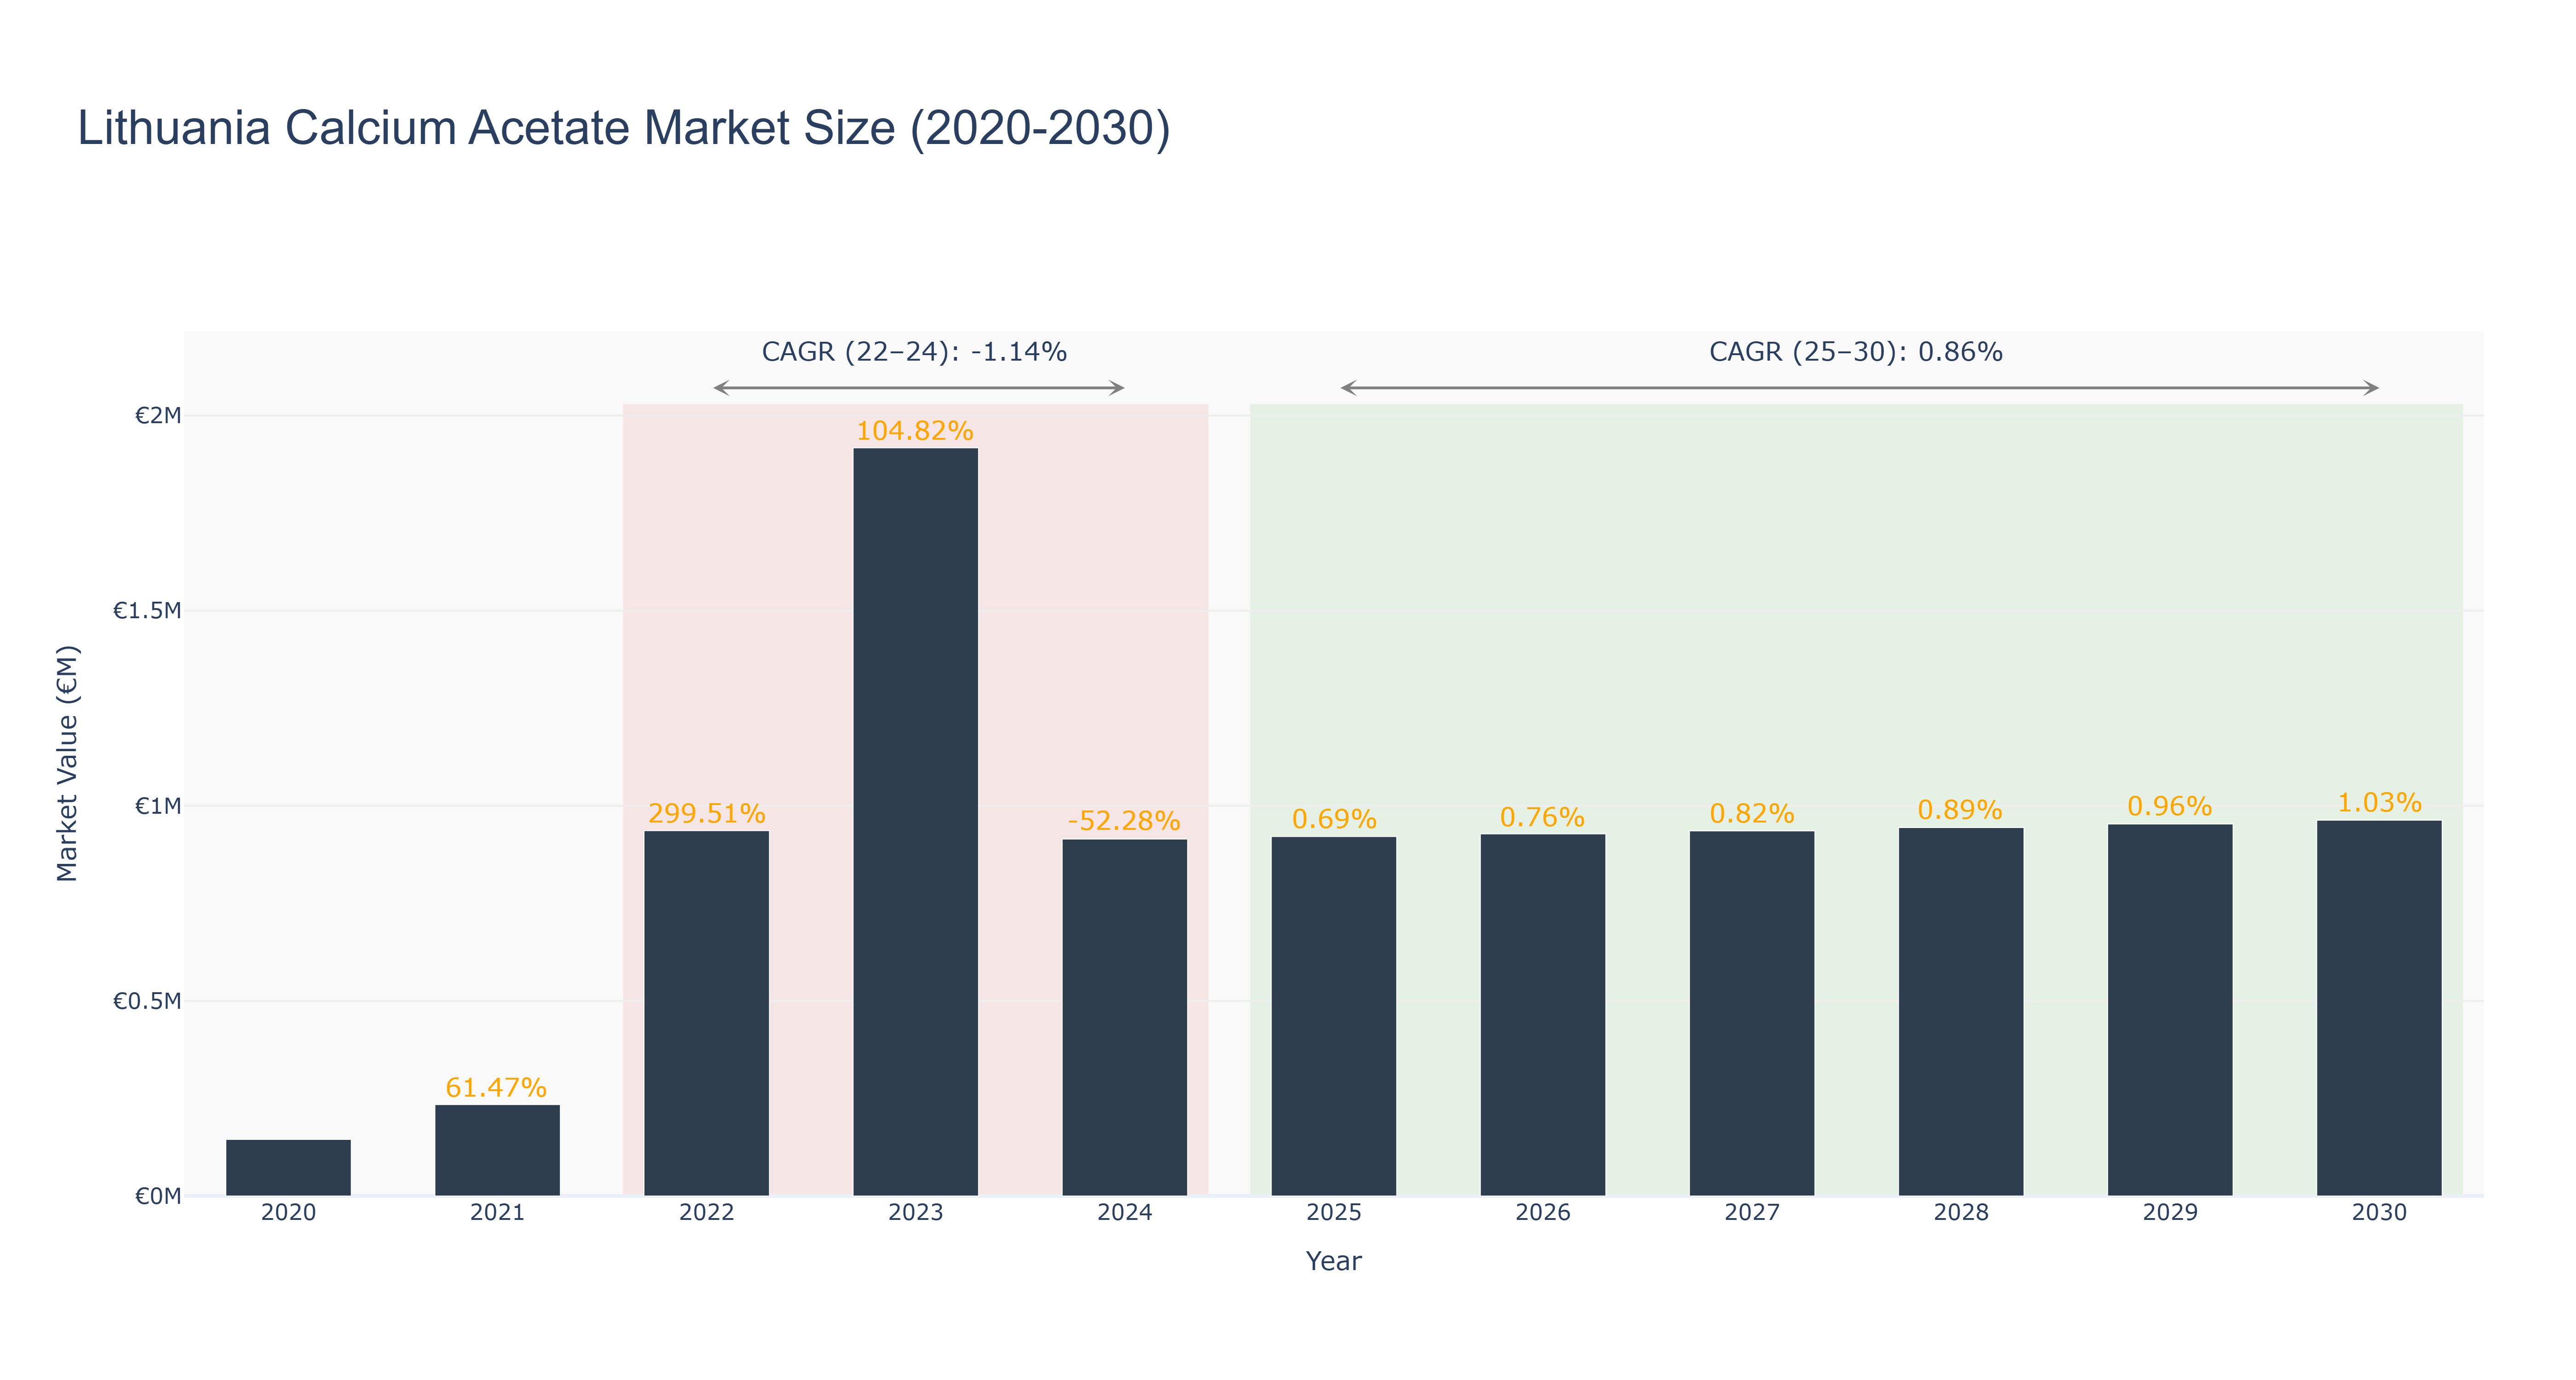Screen dimensions: 2576x1380
Task: Click the CAGR (22–24): -1.14% annotation
Action: [914, 352]
